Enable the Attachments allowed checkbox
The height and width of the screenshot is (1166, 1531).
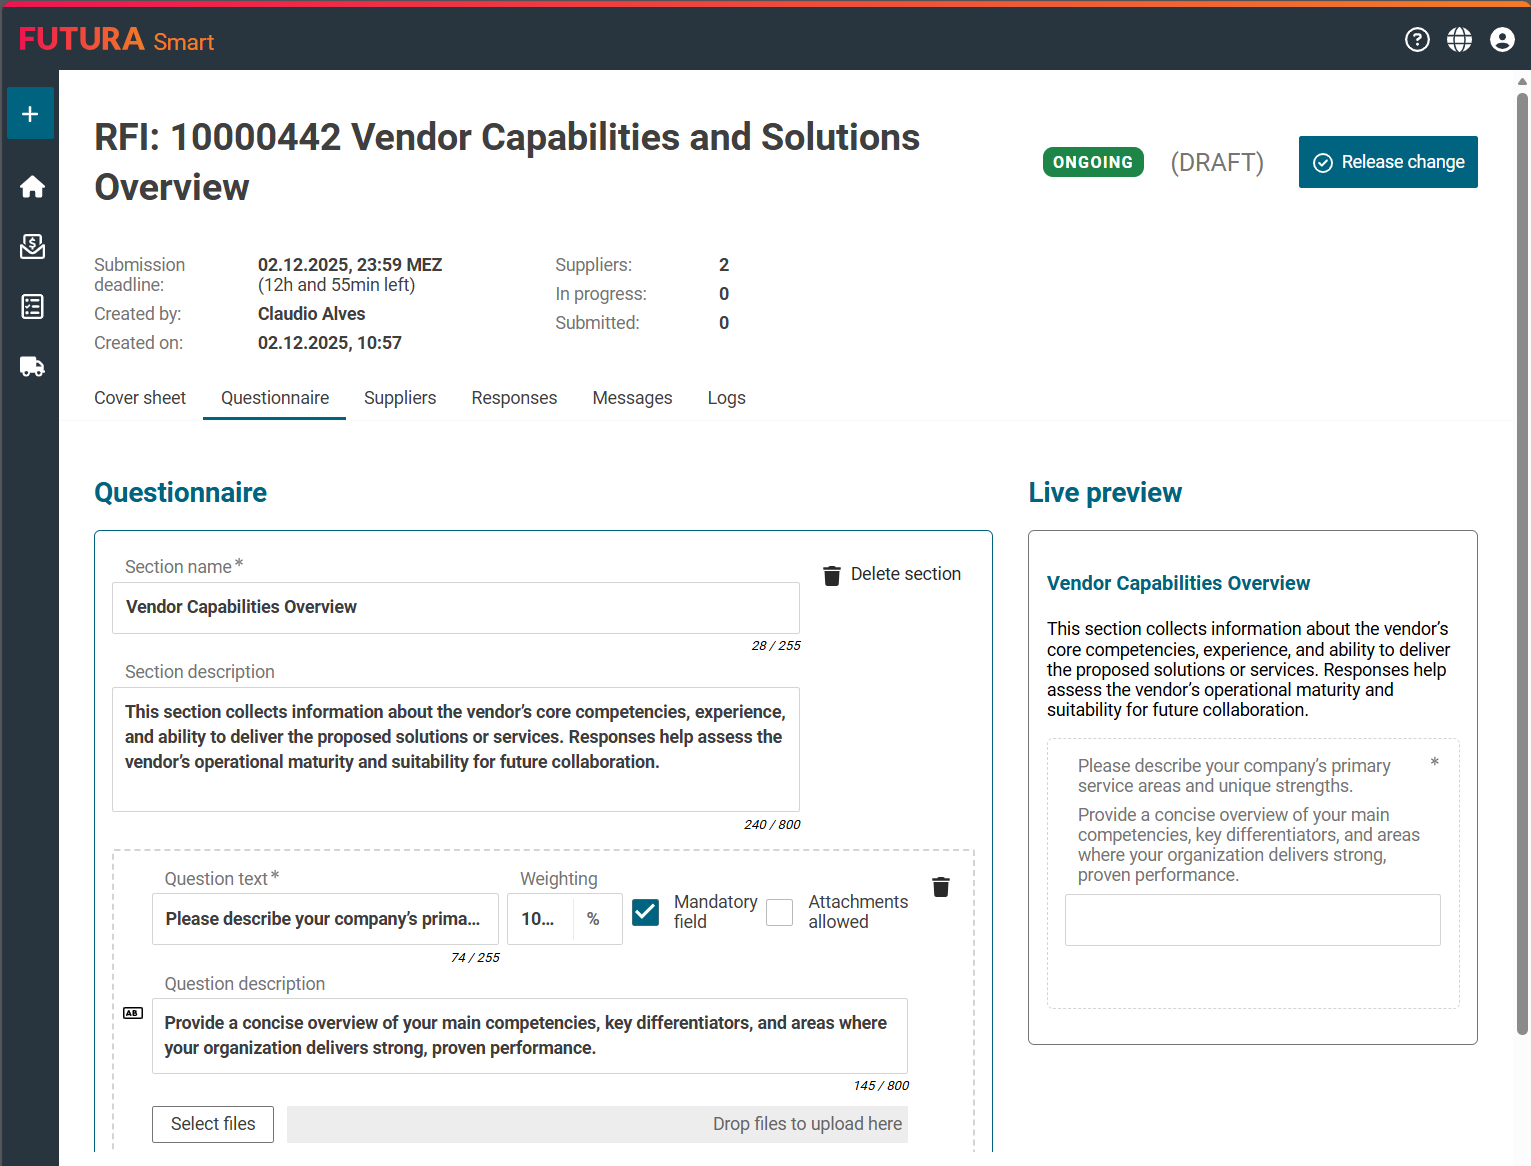click(x=779, y=912)
